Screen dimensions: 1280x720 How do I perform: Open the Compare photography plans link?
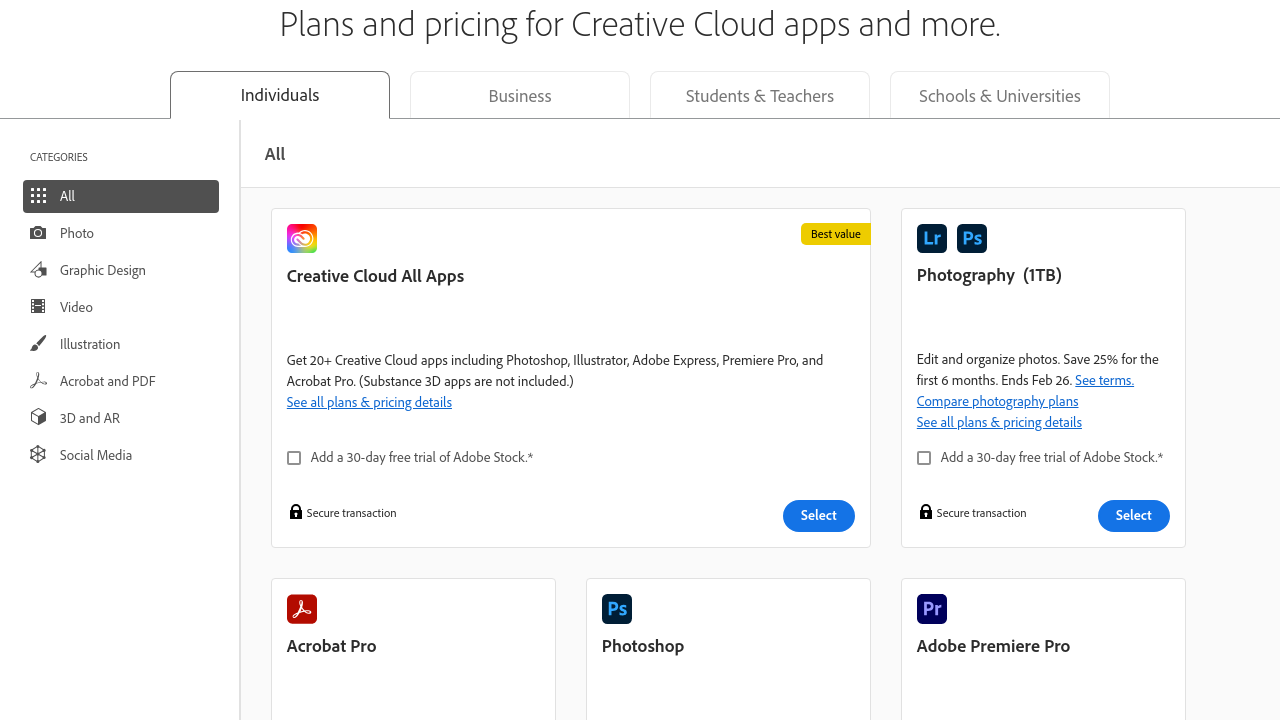pyautogui.click(x=997, y=401)
